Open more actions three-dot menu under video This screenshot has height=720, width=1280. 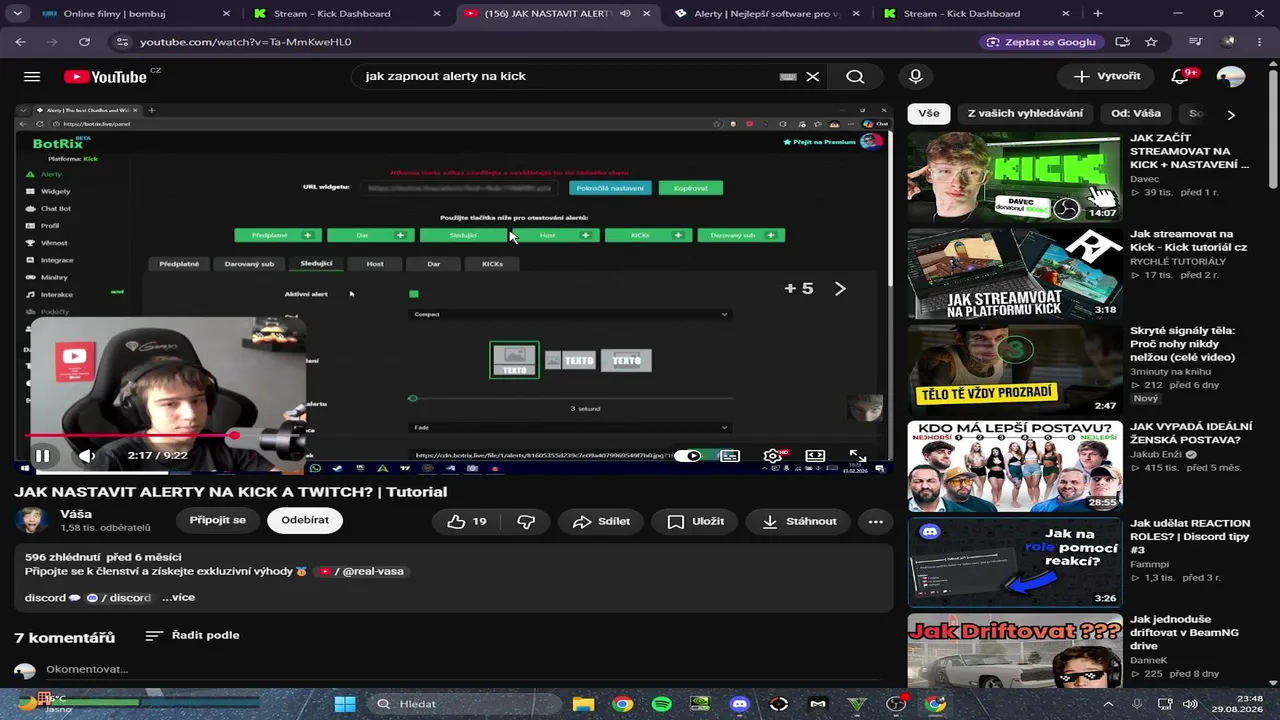pyautogui.click(x=876, y=521)
